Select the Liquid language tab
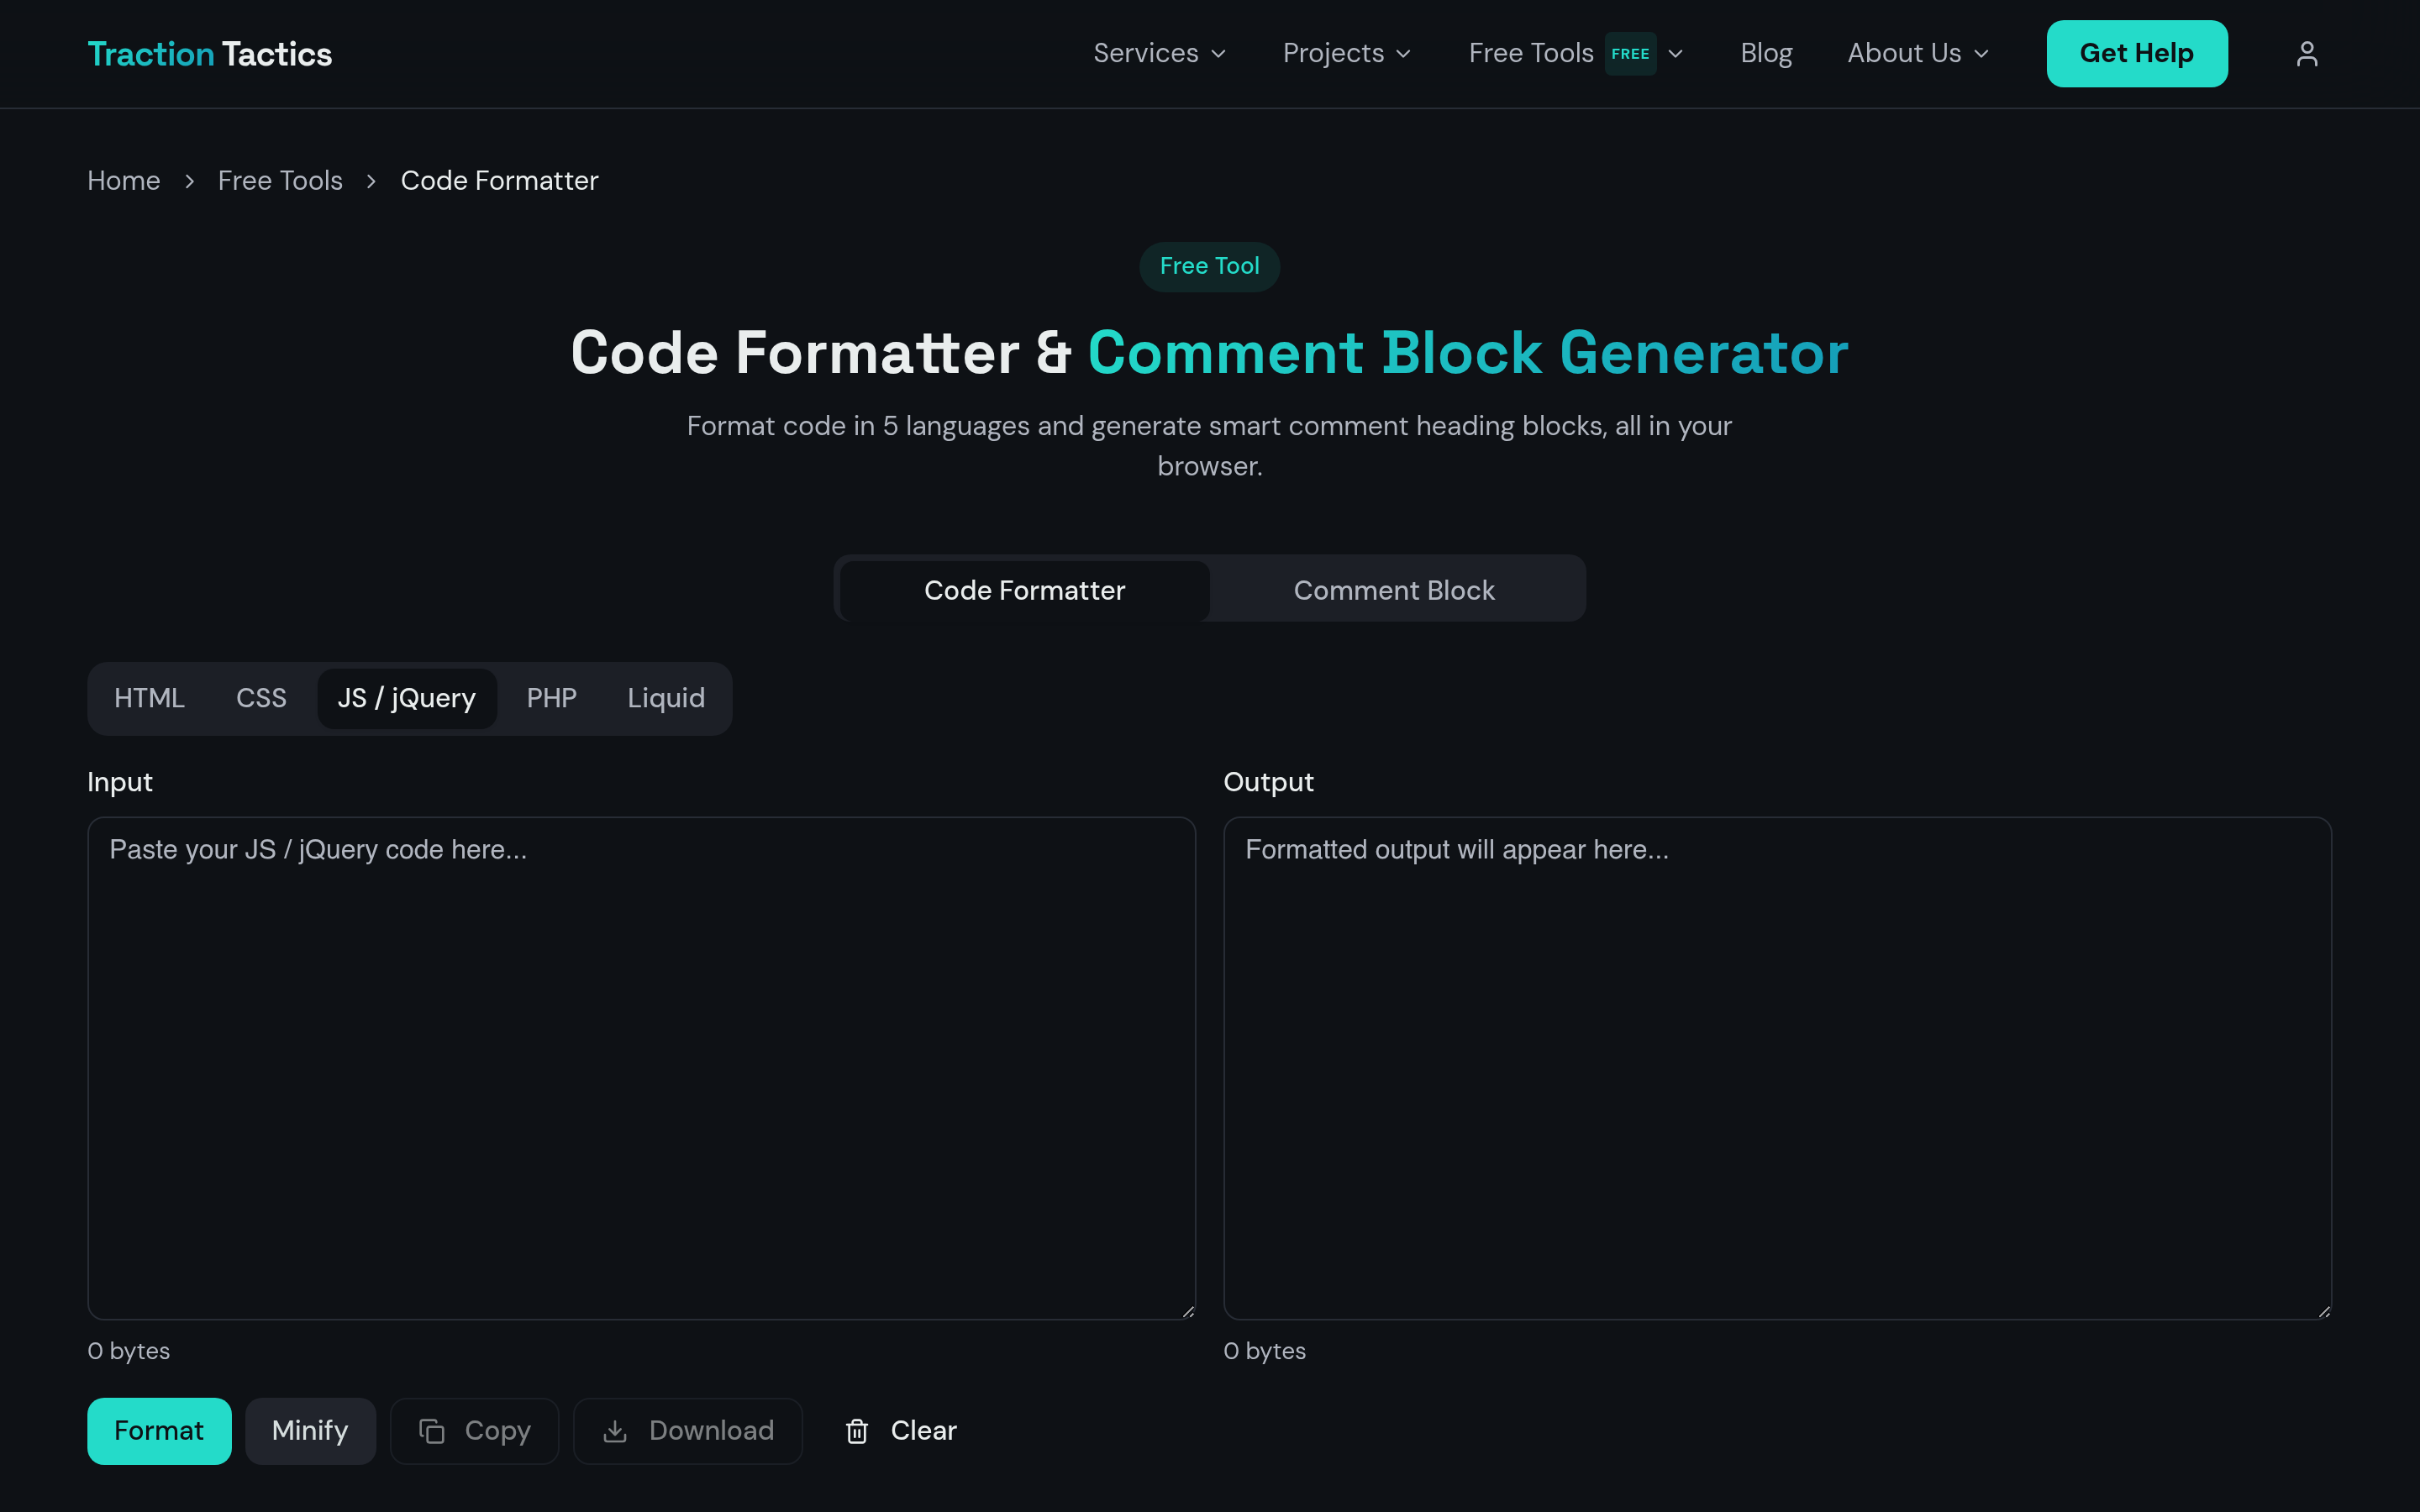 click(666, 698)
